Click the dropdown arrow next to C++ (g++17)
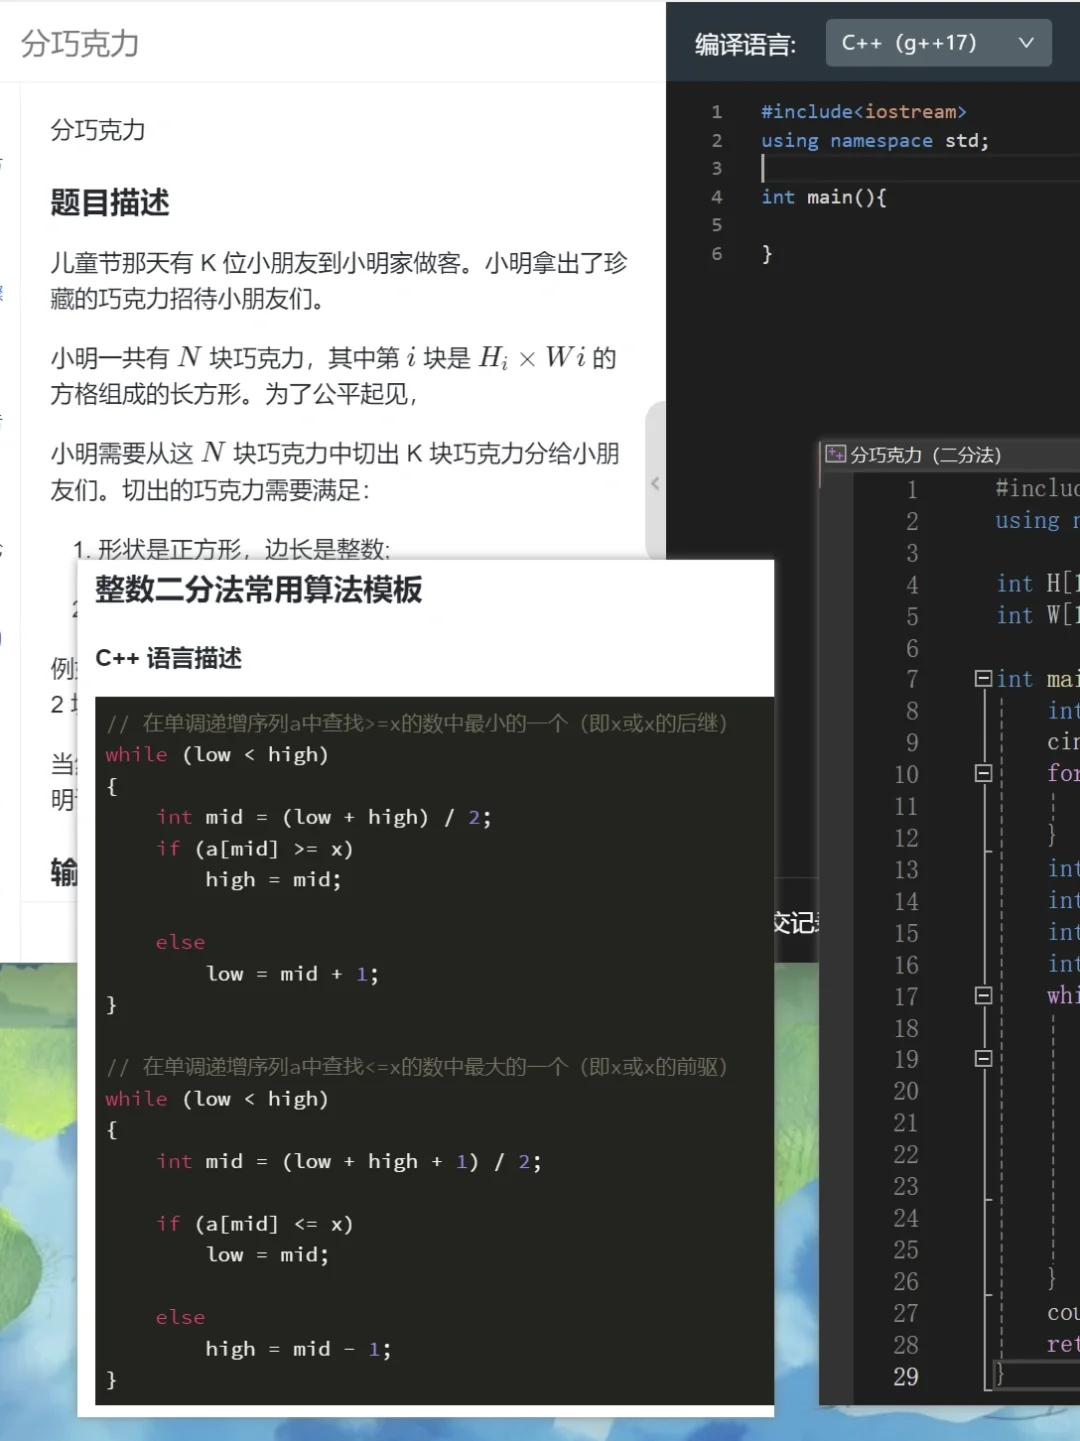Image resolution: width=1080 pixels, height=1441 pixels. (1026, 43)
